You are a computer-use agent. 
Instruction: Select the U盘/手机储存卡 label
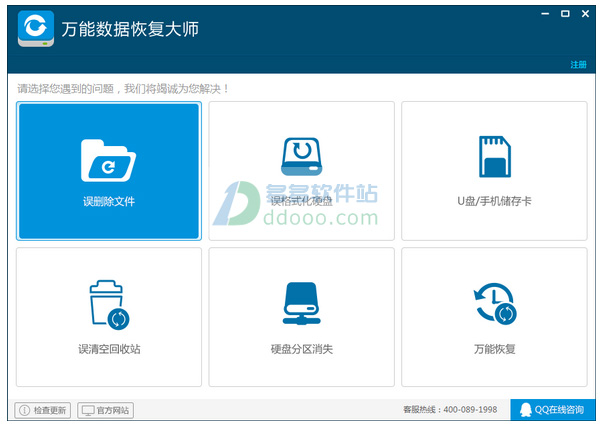coord(494,201)
